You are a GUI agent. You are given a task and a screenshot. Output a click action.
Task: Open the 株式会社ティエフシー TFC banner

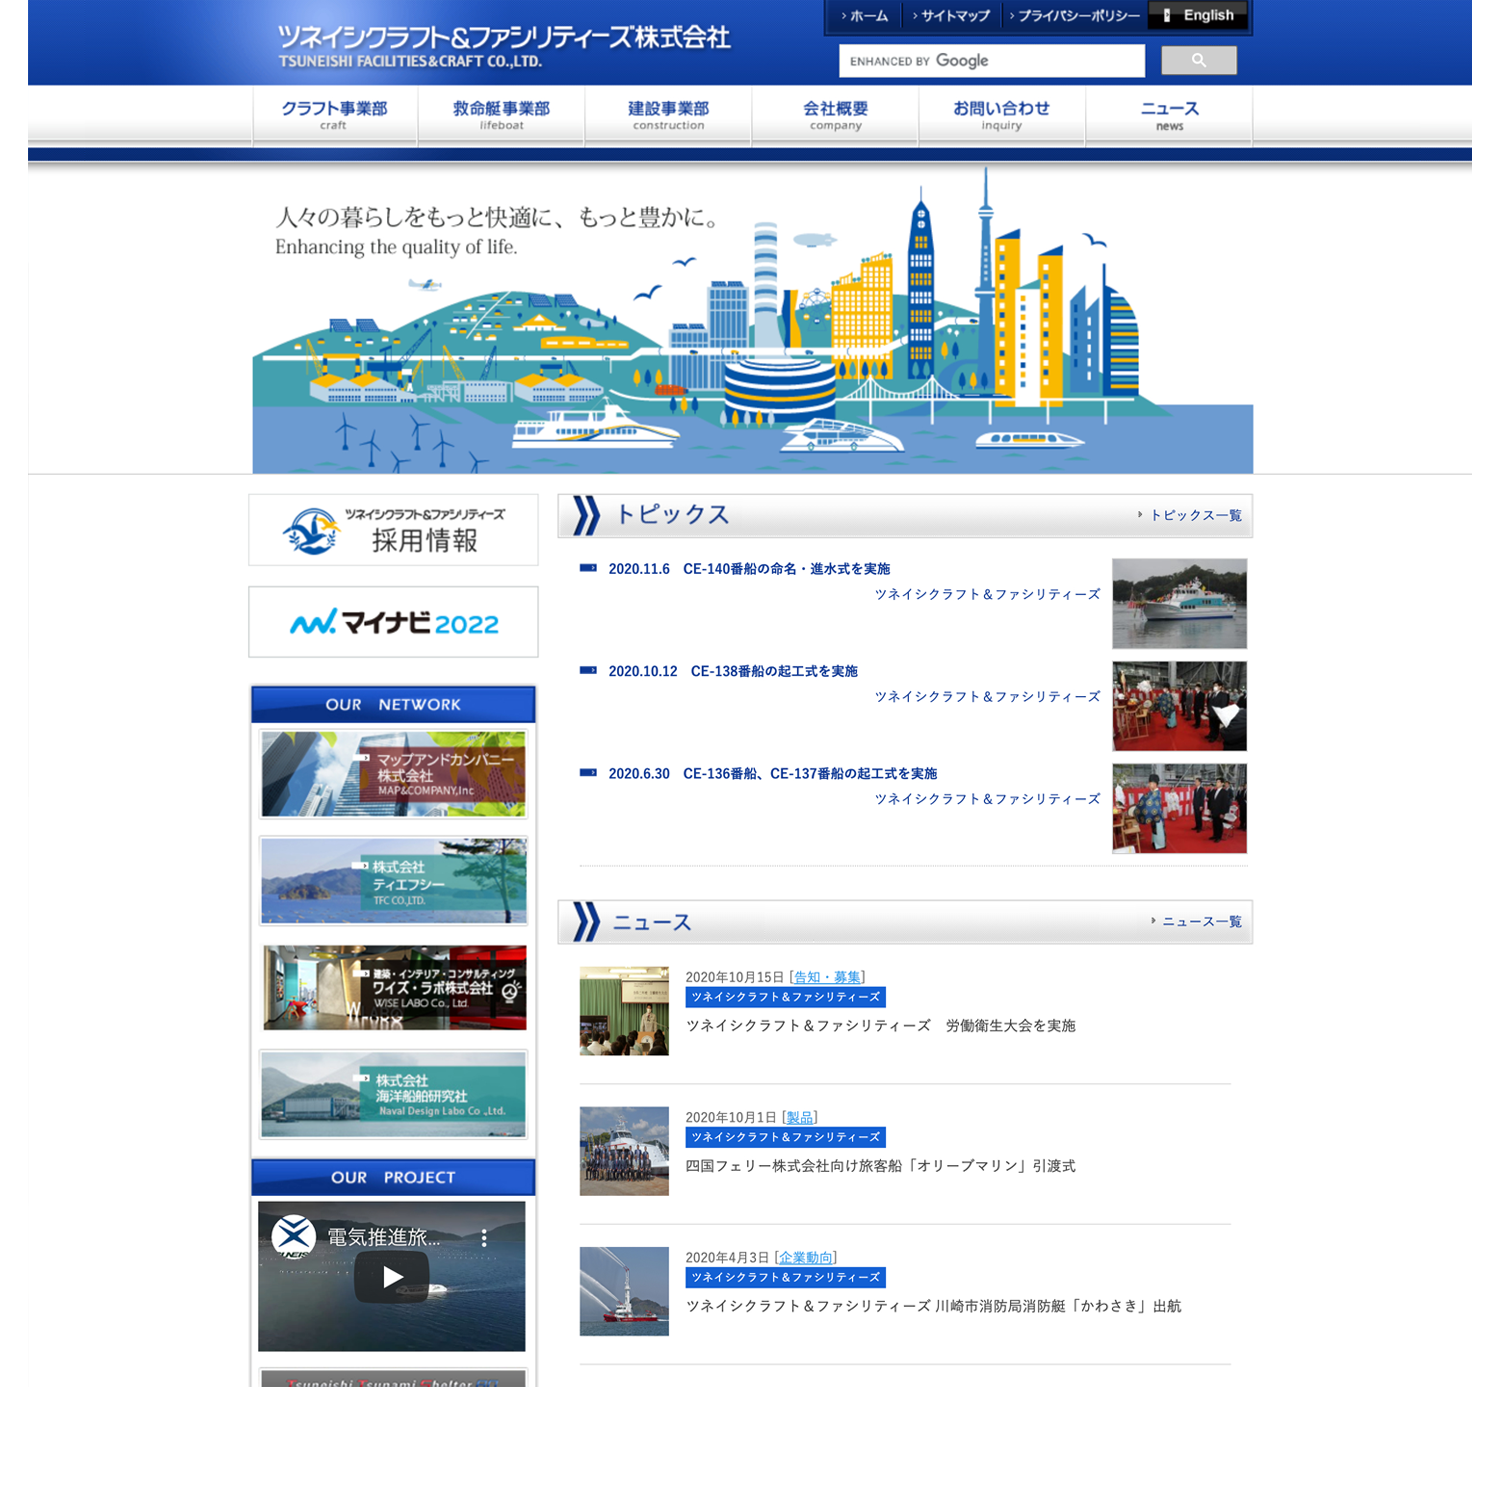click(x=393, y=881)
